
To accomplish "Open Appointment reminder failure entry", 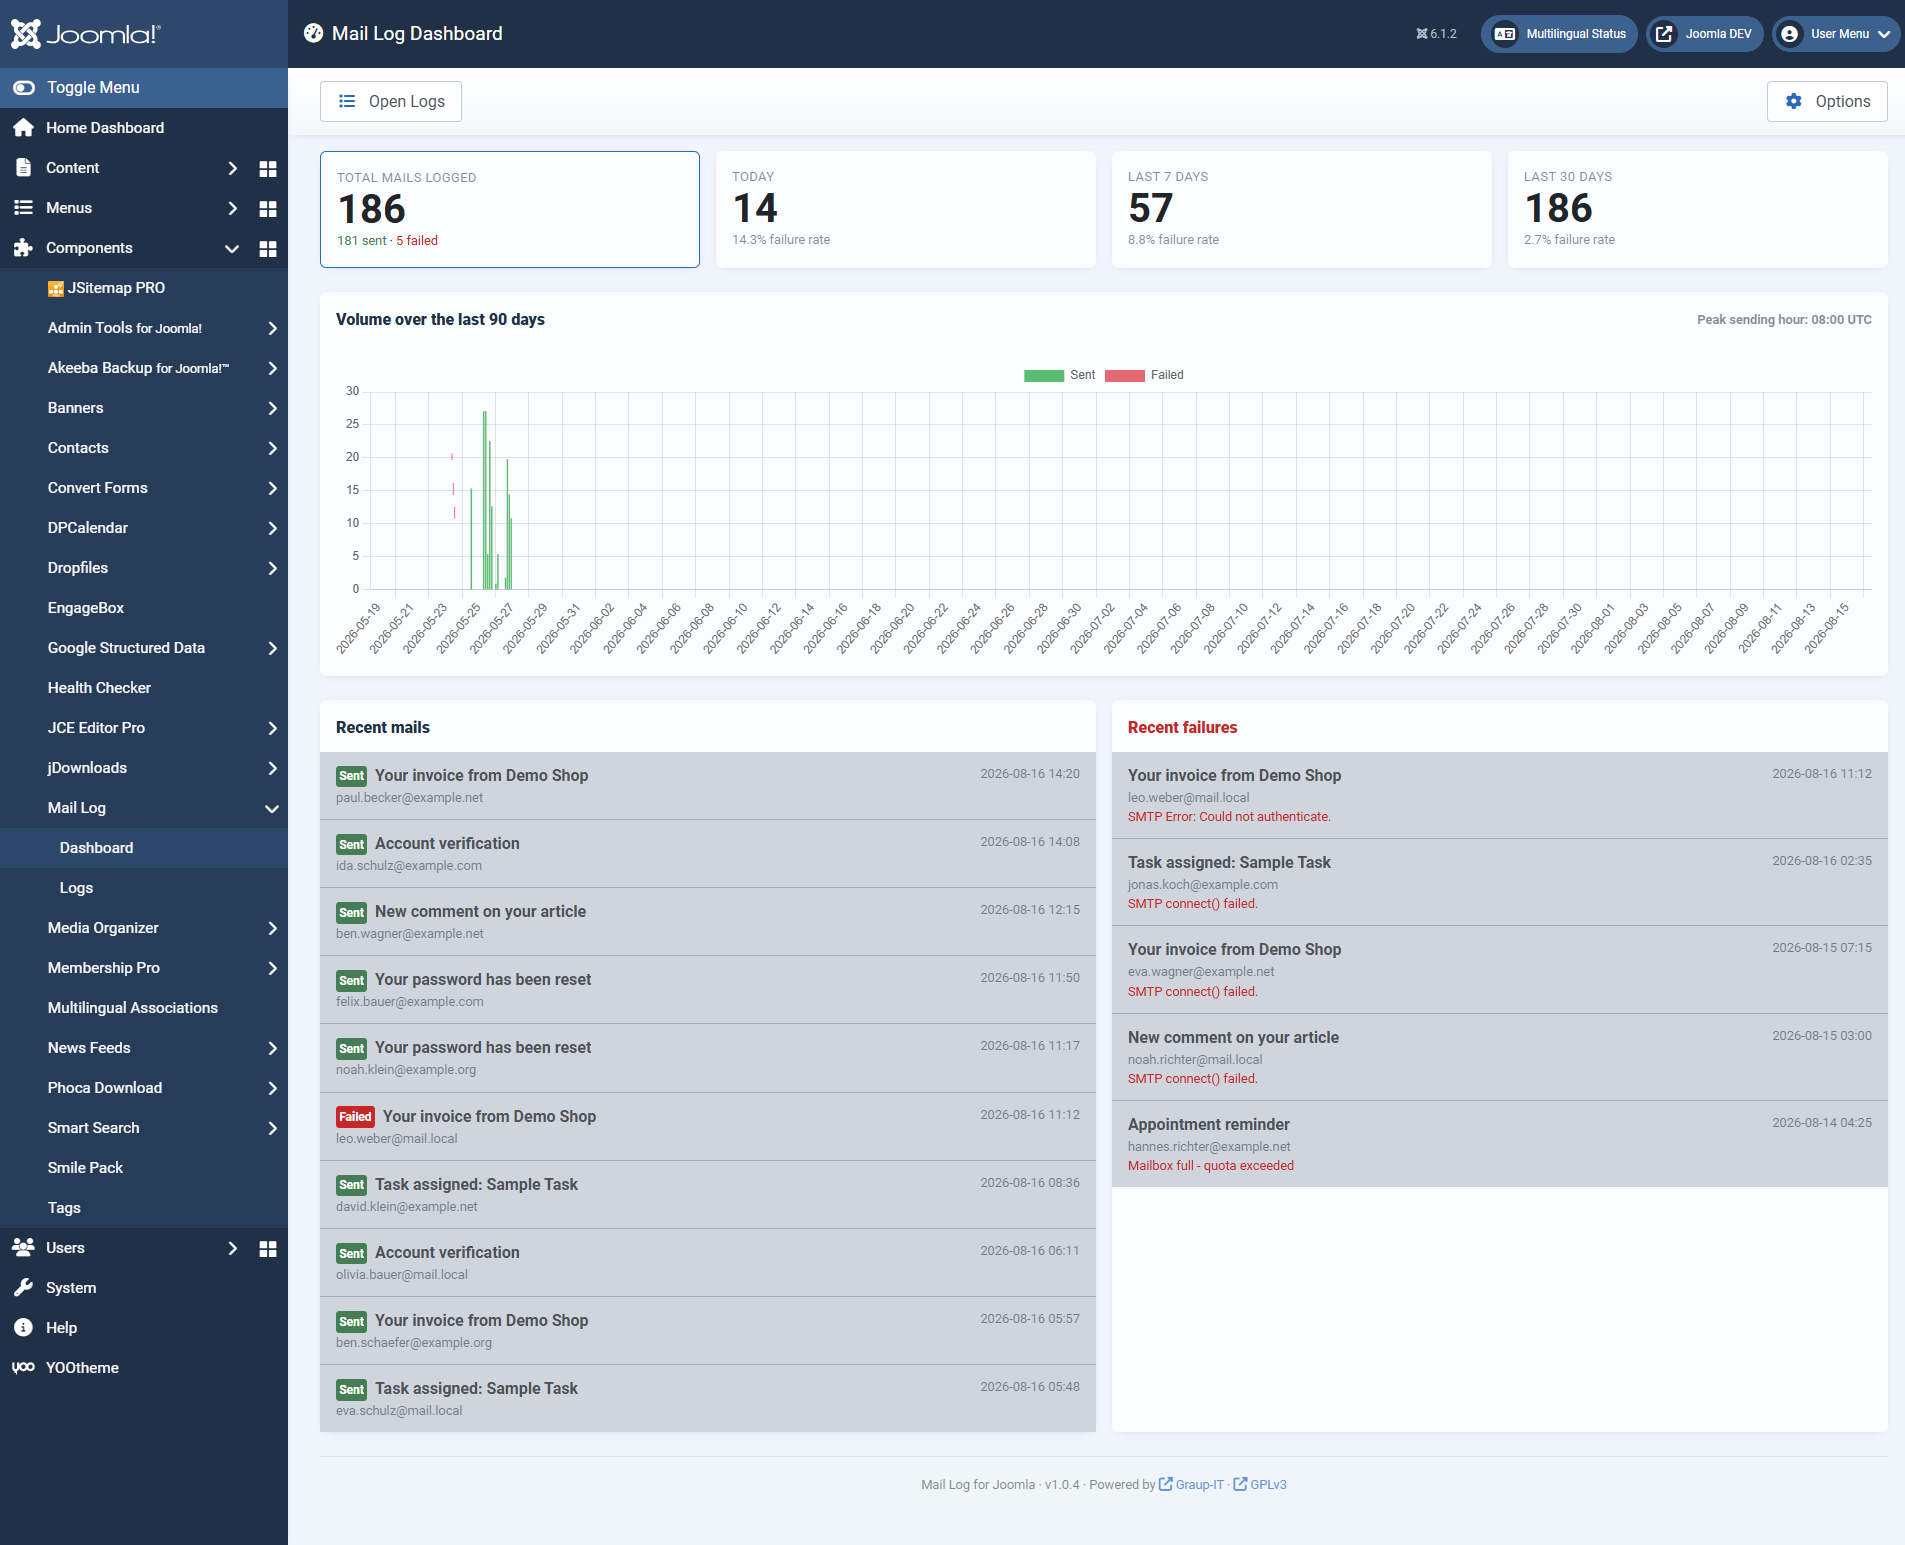I will 1500,1144.
